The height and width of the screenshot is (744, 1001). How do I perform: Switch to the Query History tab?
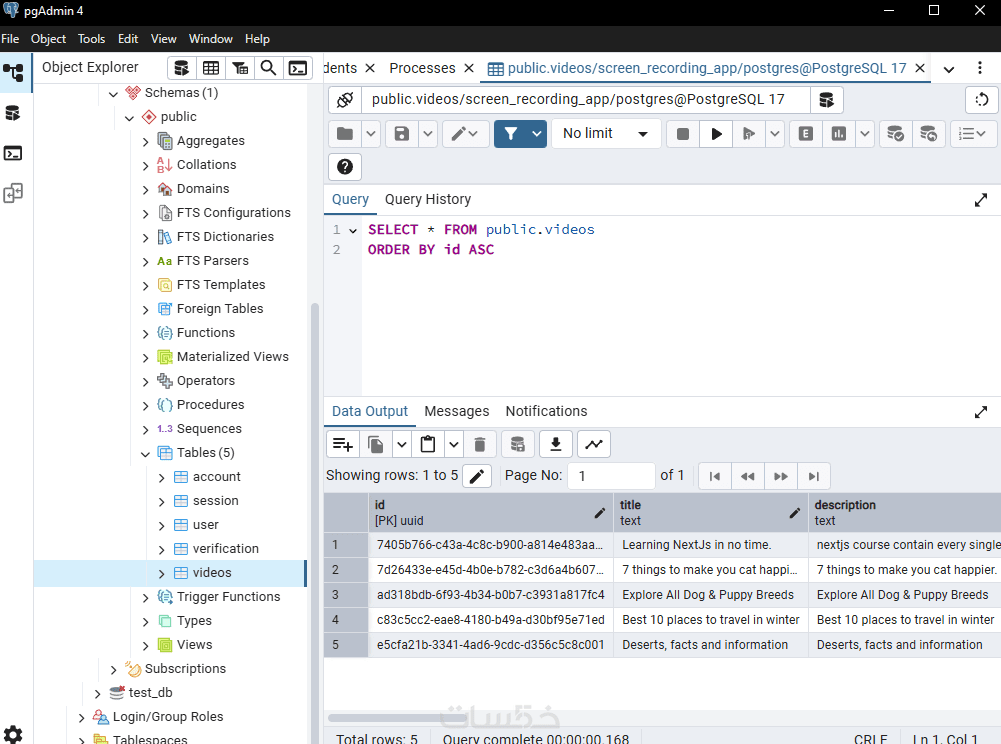tap(428, 199)
